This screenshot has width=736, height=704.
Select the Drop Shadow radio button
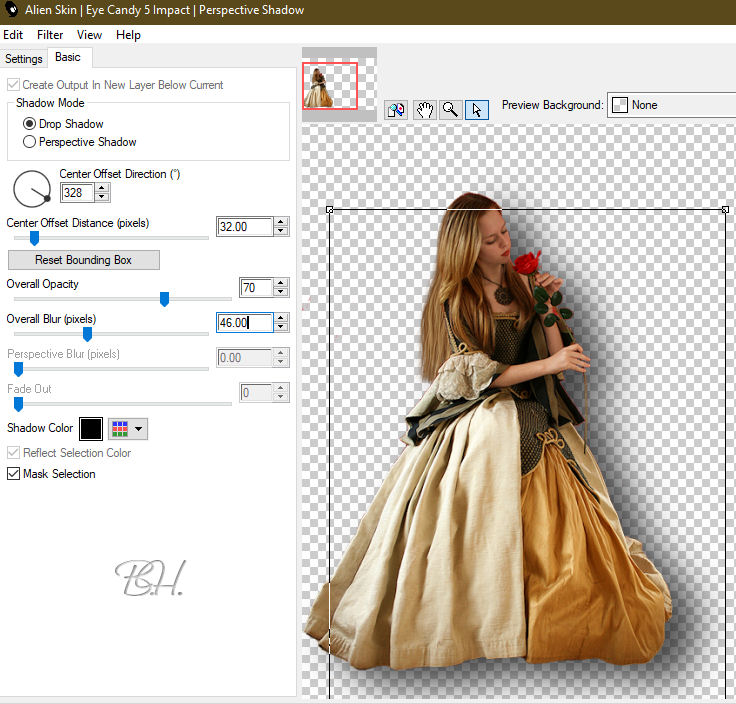(x=30, y=124)
